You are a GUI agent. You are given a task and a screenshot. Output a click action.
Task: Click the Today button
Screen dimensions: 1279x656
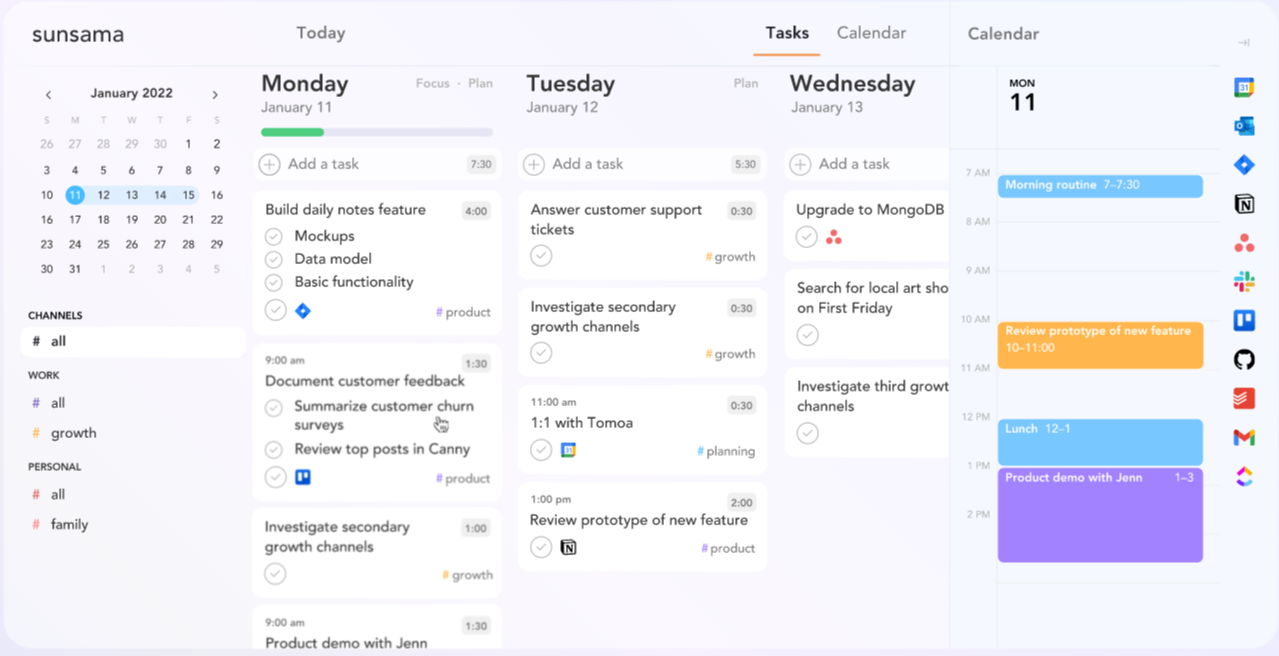[320, 33]
